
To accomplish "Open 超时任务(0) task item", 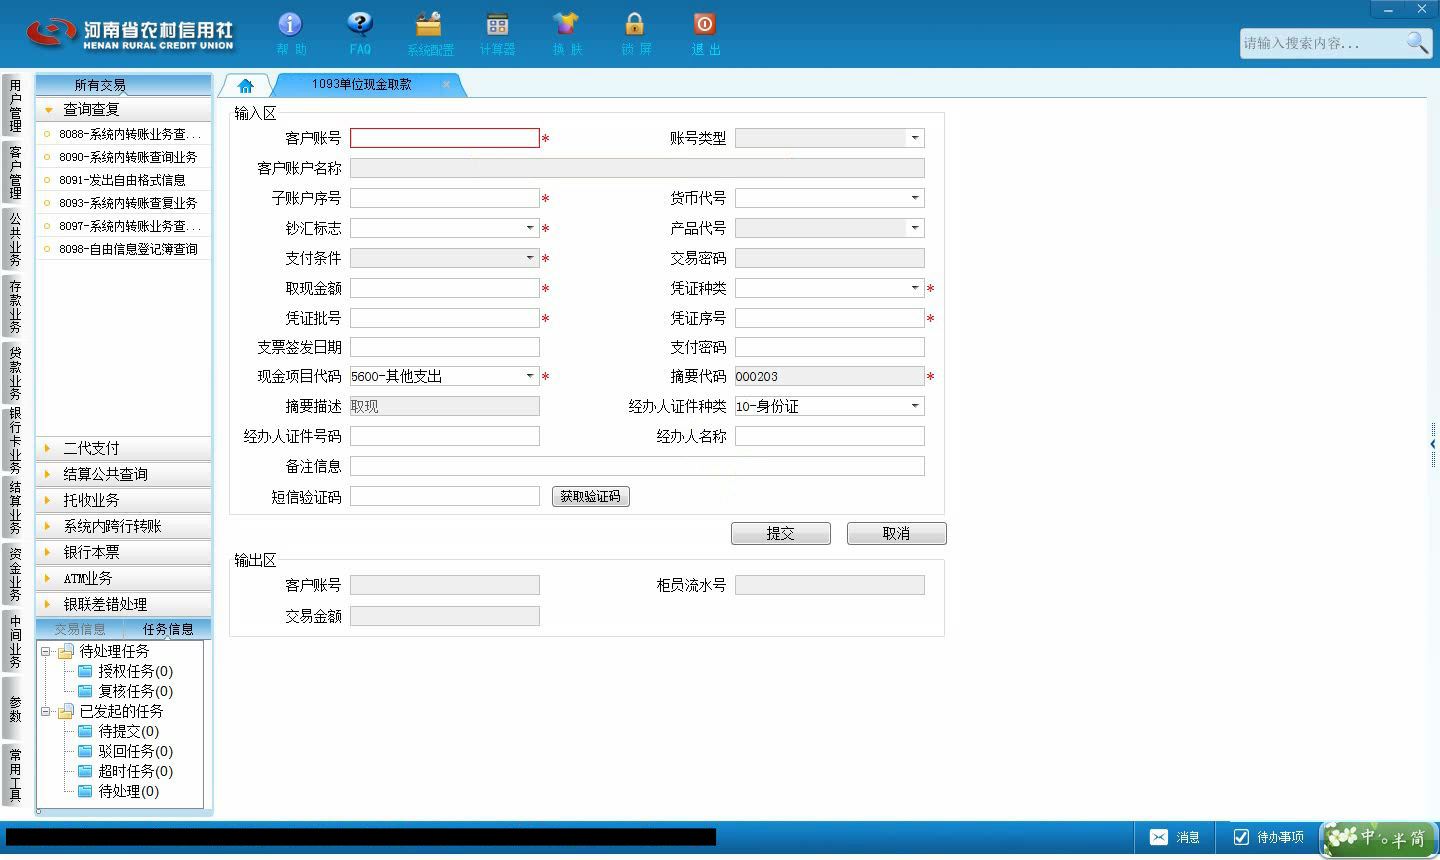I will [135, 771].
